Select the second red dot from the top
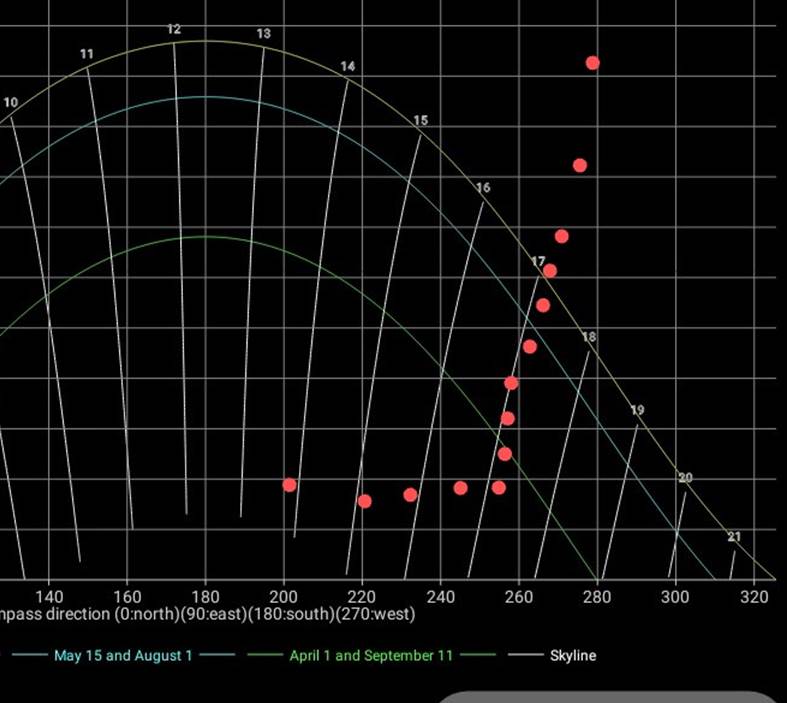 tap(579, 165)
